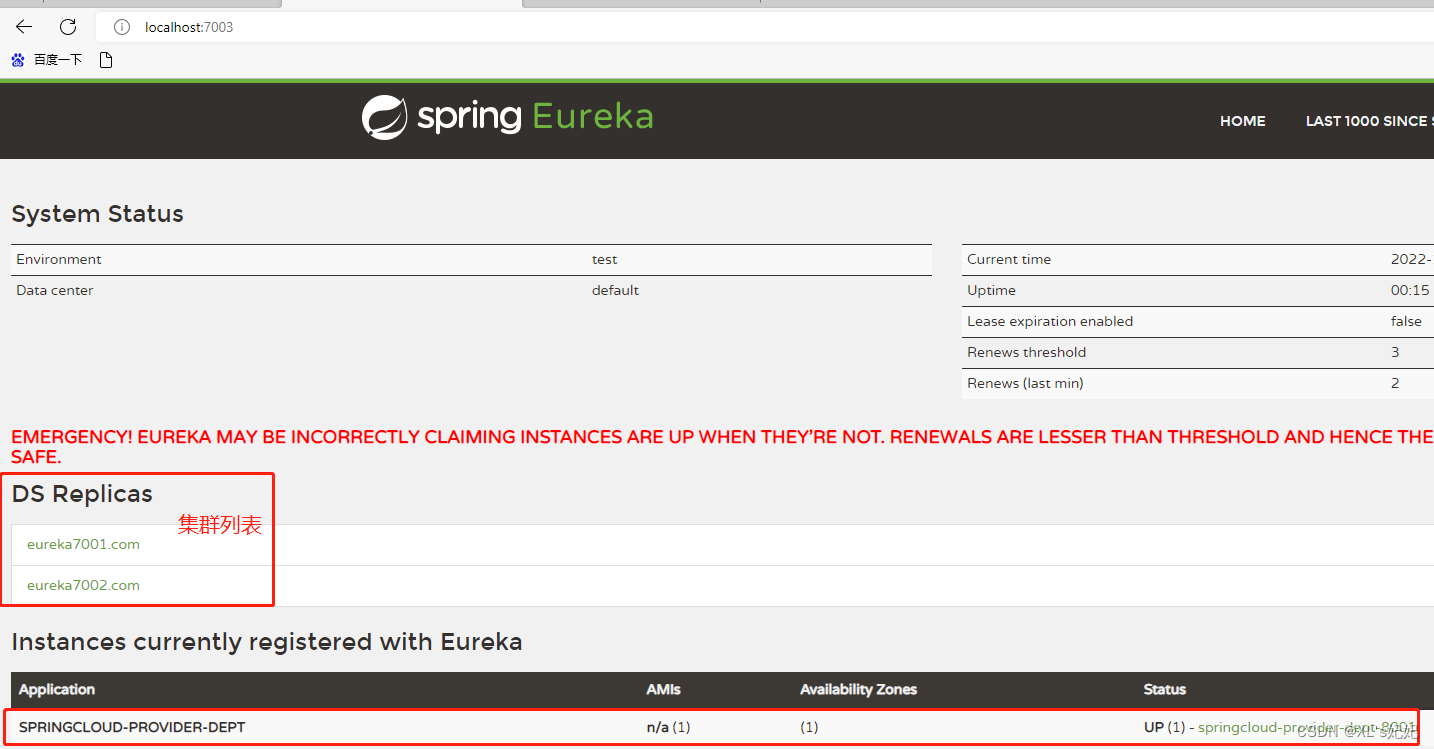
Task: Select the Renews threshold label
Action: pyautogui.click(x=1026, y=352)
